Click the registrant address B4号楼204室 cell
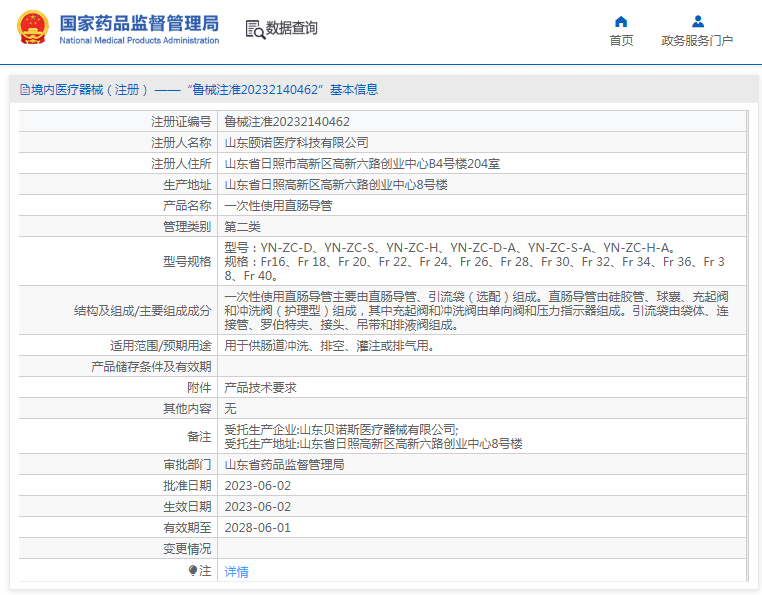762x595 pixels. coord(362,163)
